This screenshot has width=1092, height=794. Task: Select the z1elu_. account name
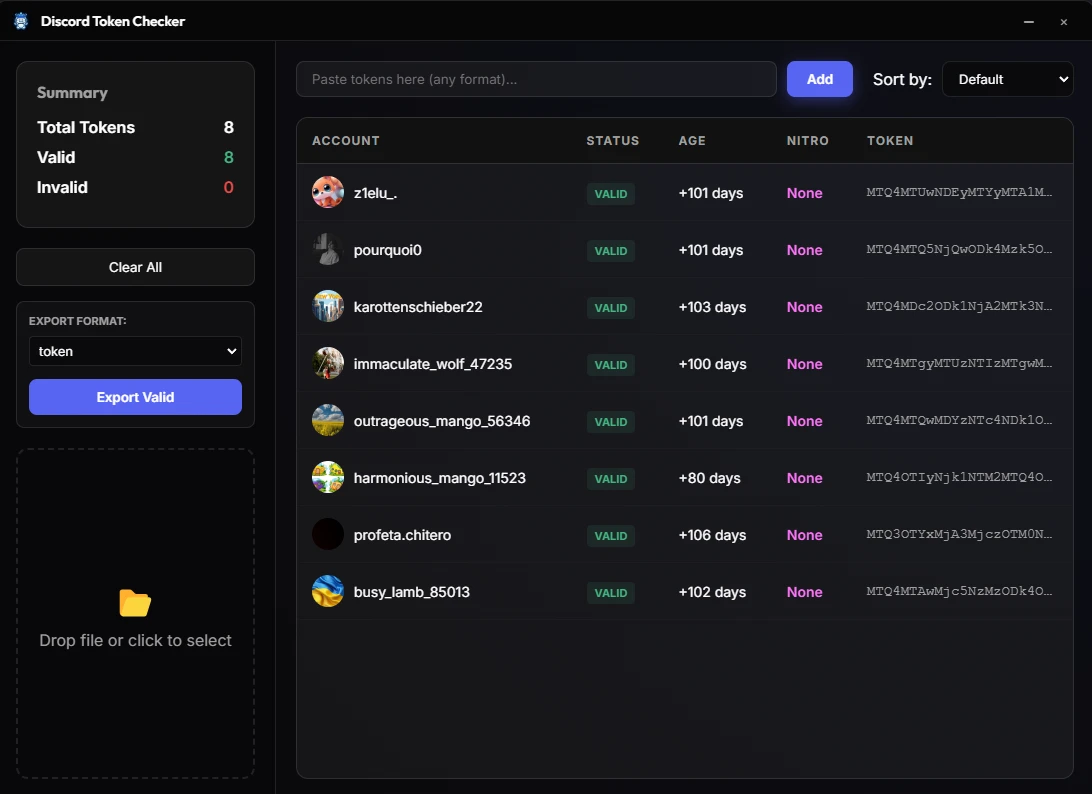375,193
